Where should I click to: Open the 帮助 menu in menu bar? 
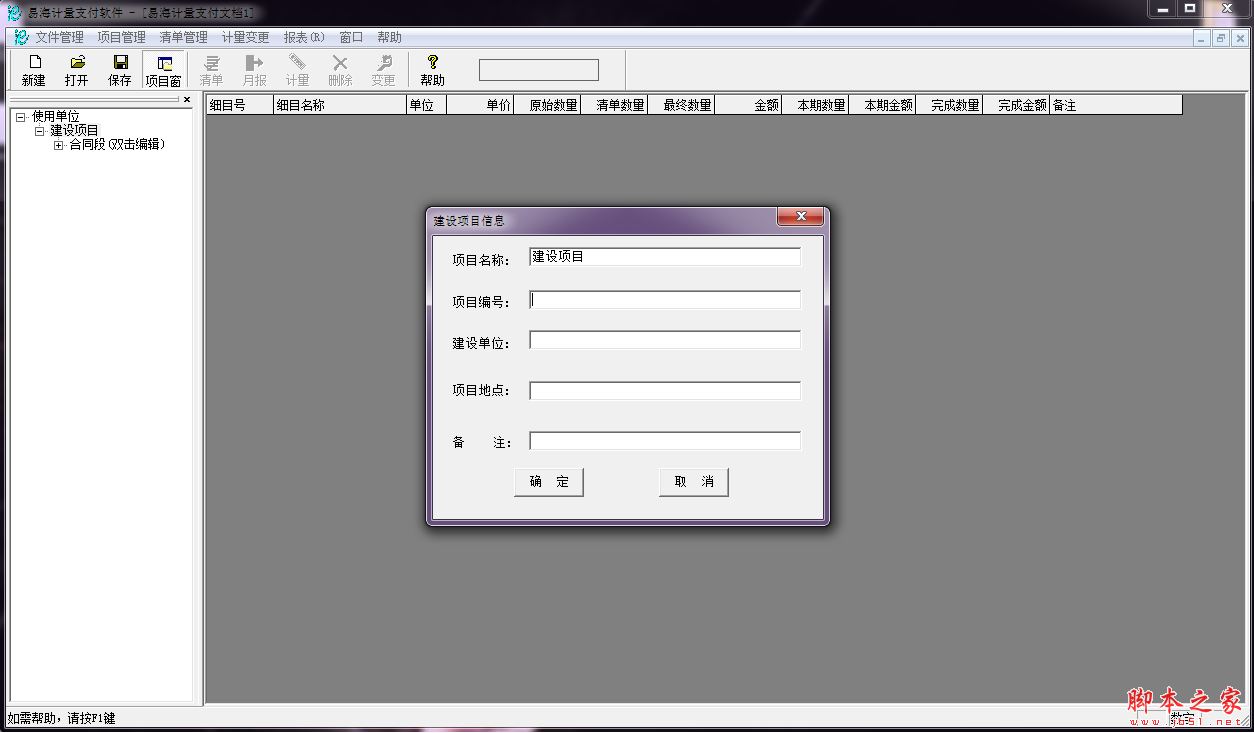click(389, 38)
